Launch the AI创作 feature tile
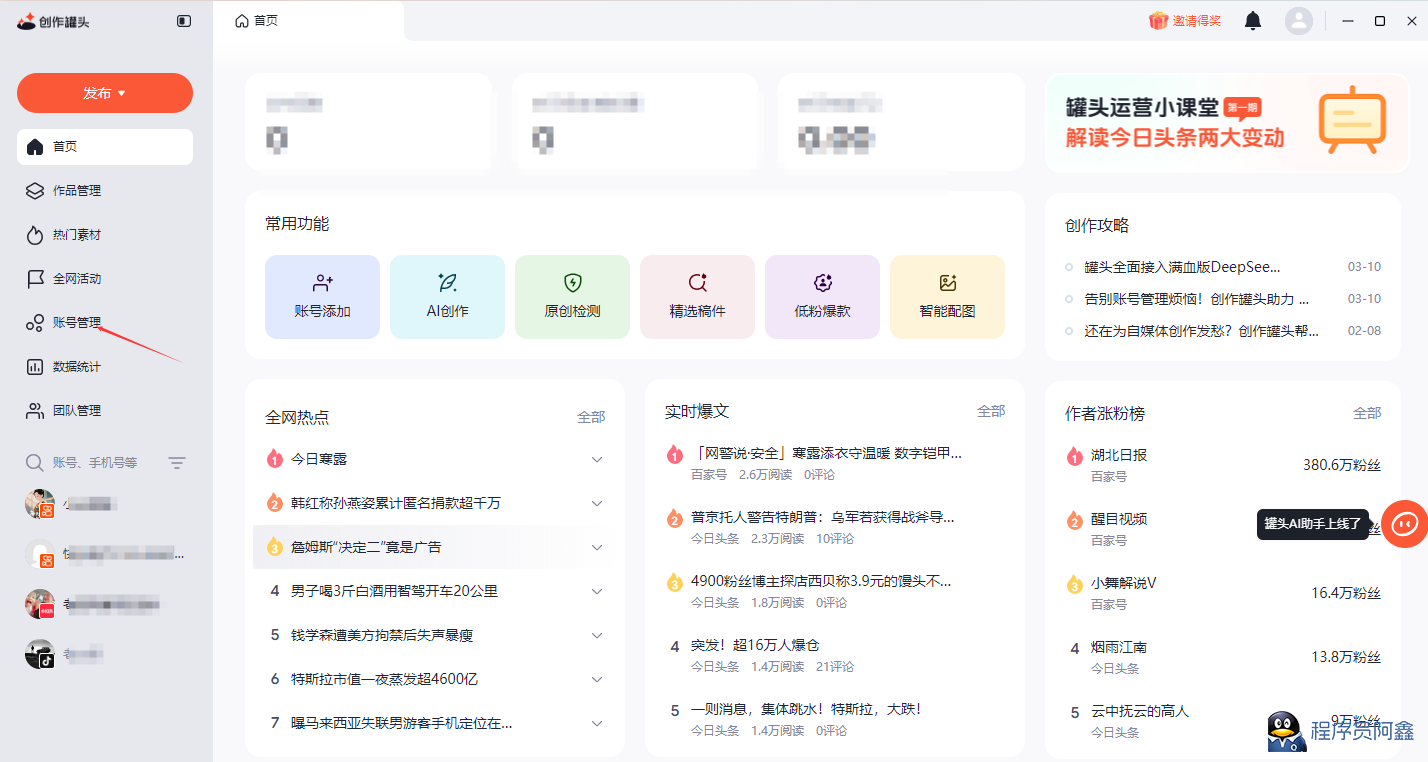The height and width of the screenshot is (762, 1428). tap(447, 296)
